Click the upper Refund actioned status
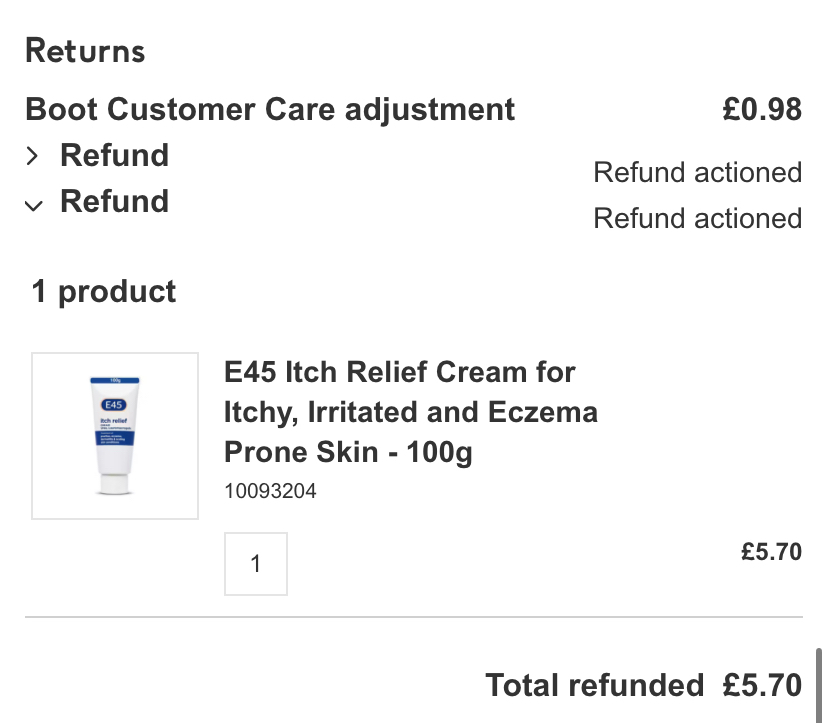The height and width of the screenshot is (723, 828). (697, 172)
